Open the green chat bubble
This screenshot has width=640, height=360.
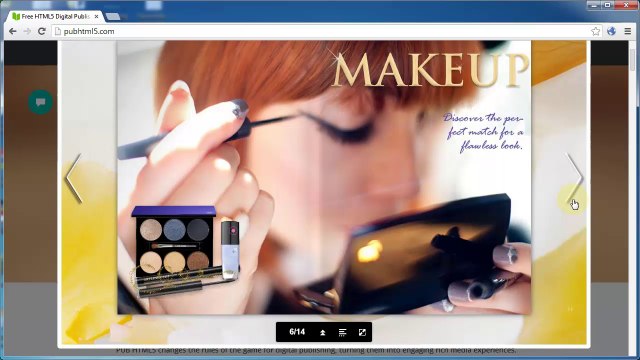click(x=40, y=102)
